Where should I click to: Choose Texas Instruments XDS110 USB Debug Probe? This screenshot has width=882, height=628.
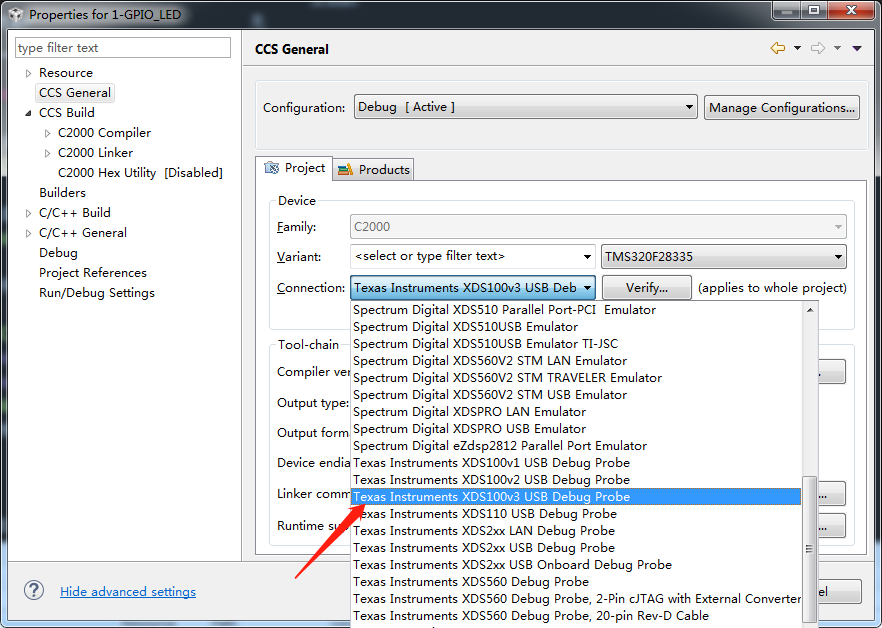point(576,514)
